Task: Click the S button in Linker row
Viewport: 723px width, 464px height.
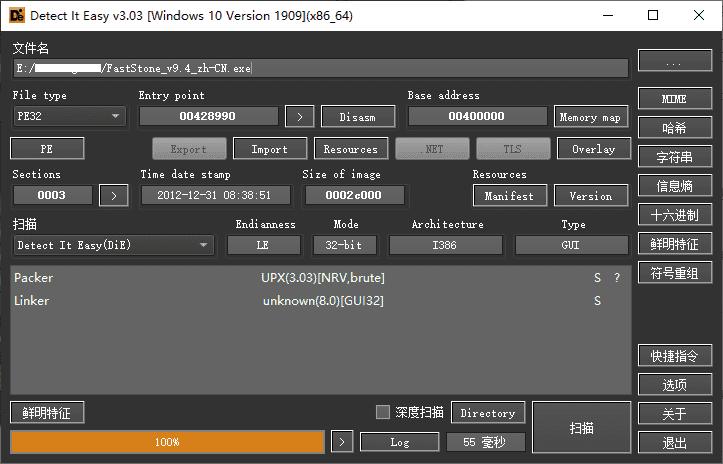Action: [597, 301]
